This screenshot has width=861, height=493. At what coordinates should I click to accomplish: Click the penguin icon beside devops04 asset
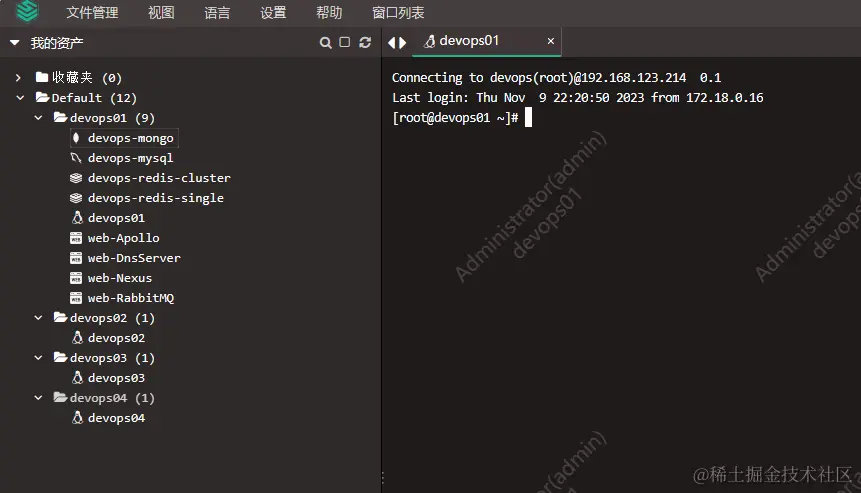pyautogui.click(x=77, y=418)
